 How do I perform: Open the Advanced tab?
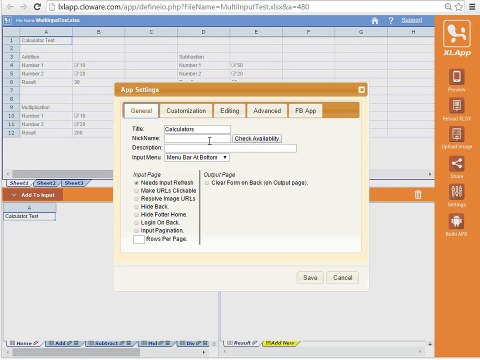click(267, 111)
